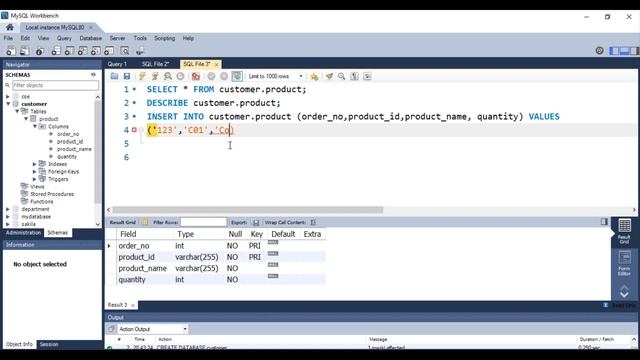Open the Database menu

coord(91,38)
